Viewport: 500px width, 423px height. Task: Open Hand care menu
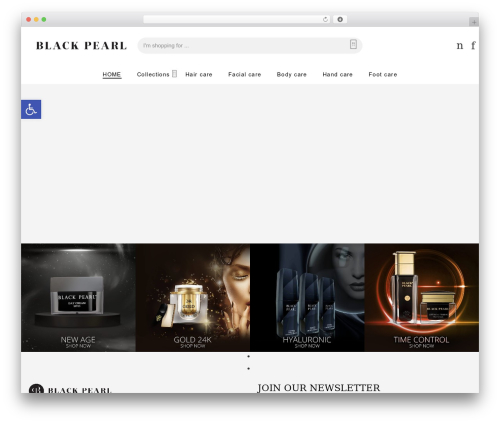337,74
